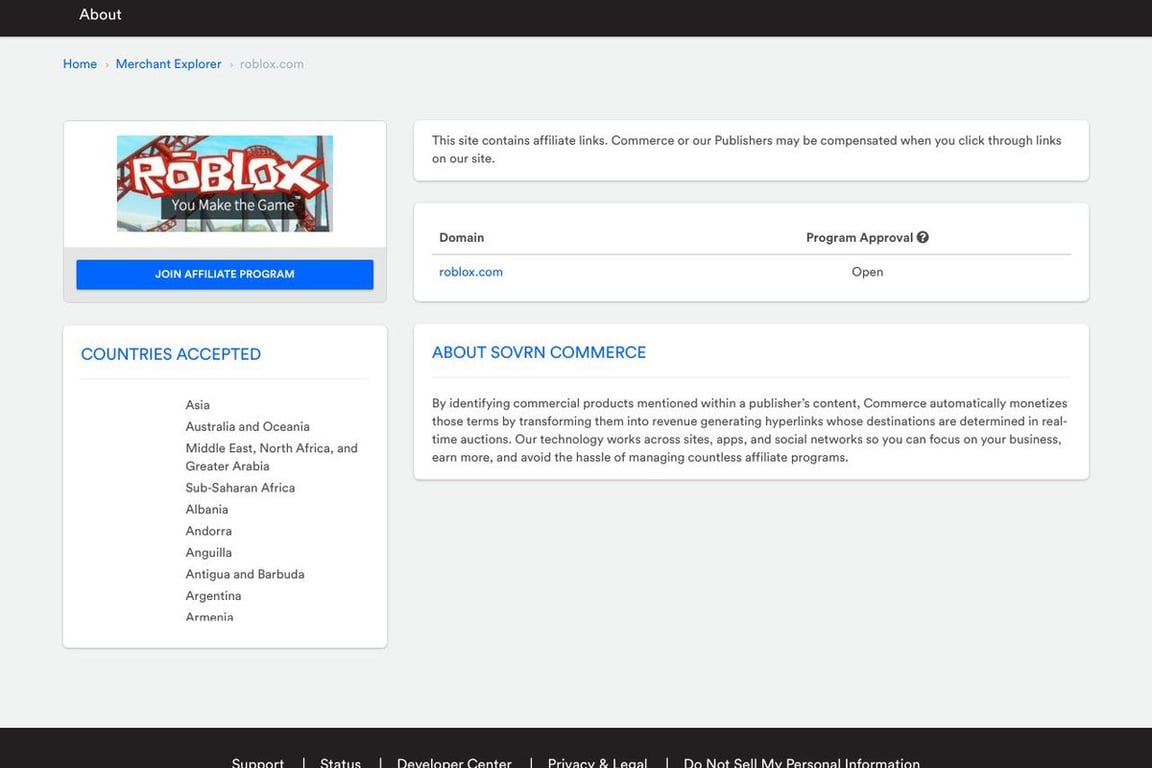Open the About menu item

[x=99, y=14]
